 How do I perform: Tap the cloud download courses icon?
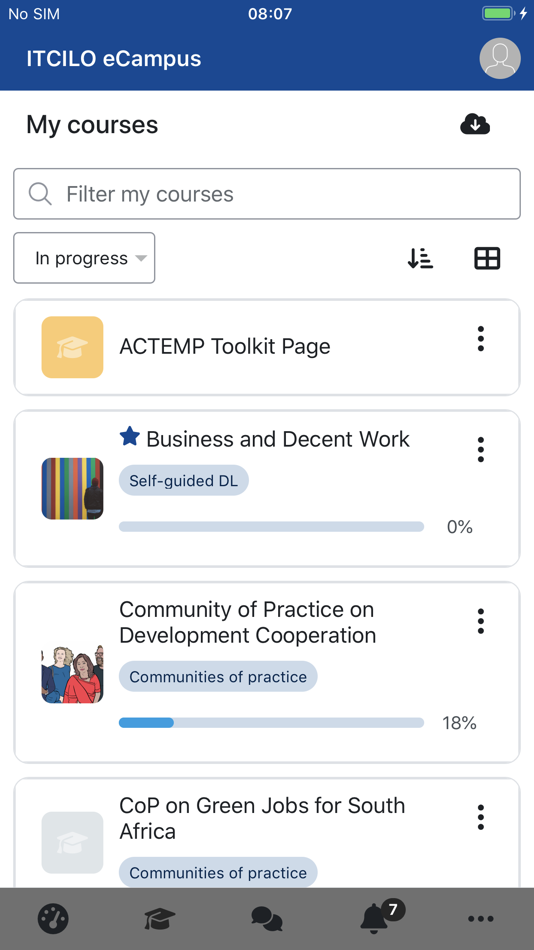pos(475,124)
